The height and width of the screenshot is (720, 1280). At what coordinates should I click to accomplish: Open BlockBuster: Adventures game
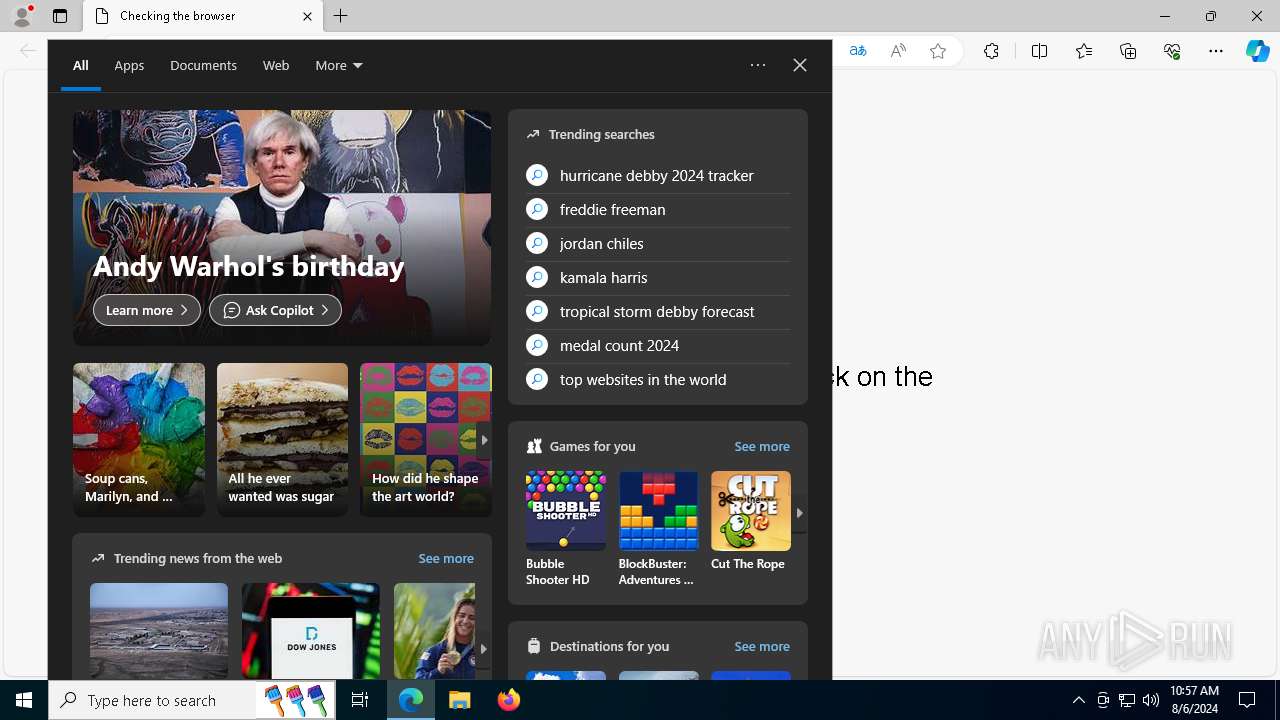658,529
